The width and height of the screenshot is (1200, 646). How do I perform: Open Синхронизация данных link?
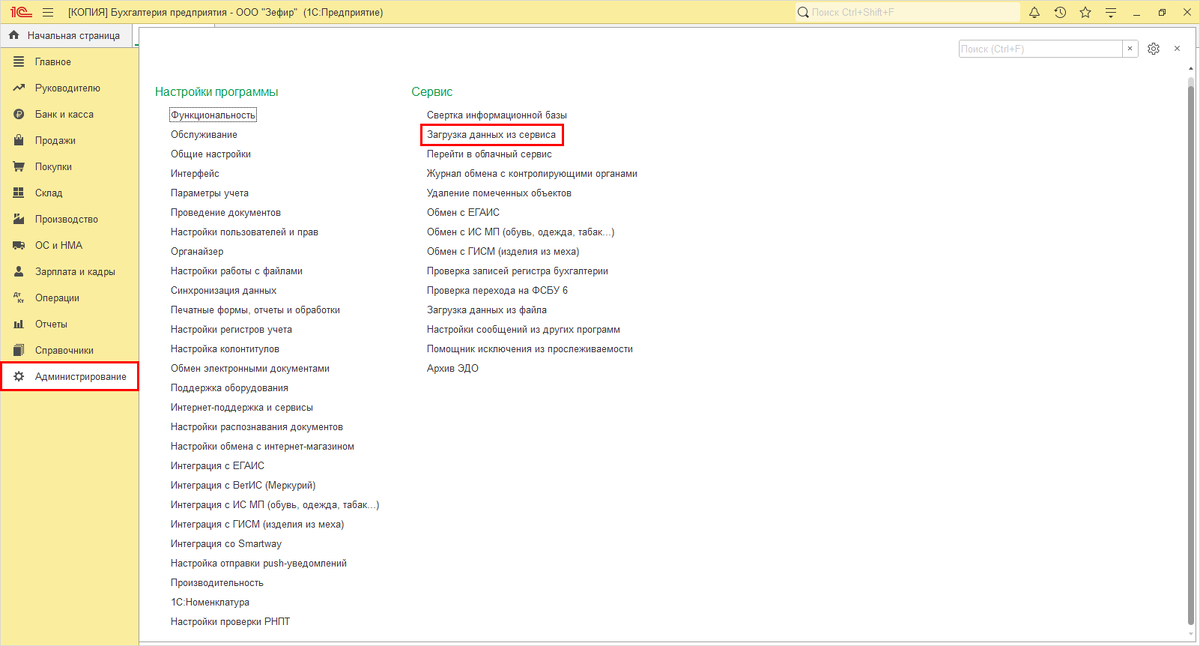coord(223,290)
